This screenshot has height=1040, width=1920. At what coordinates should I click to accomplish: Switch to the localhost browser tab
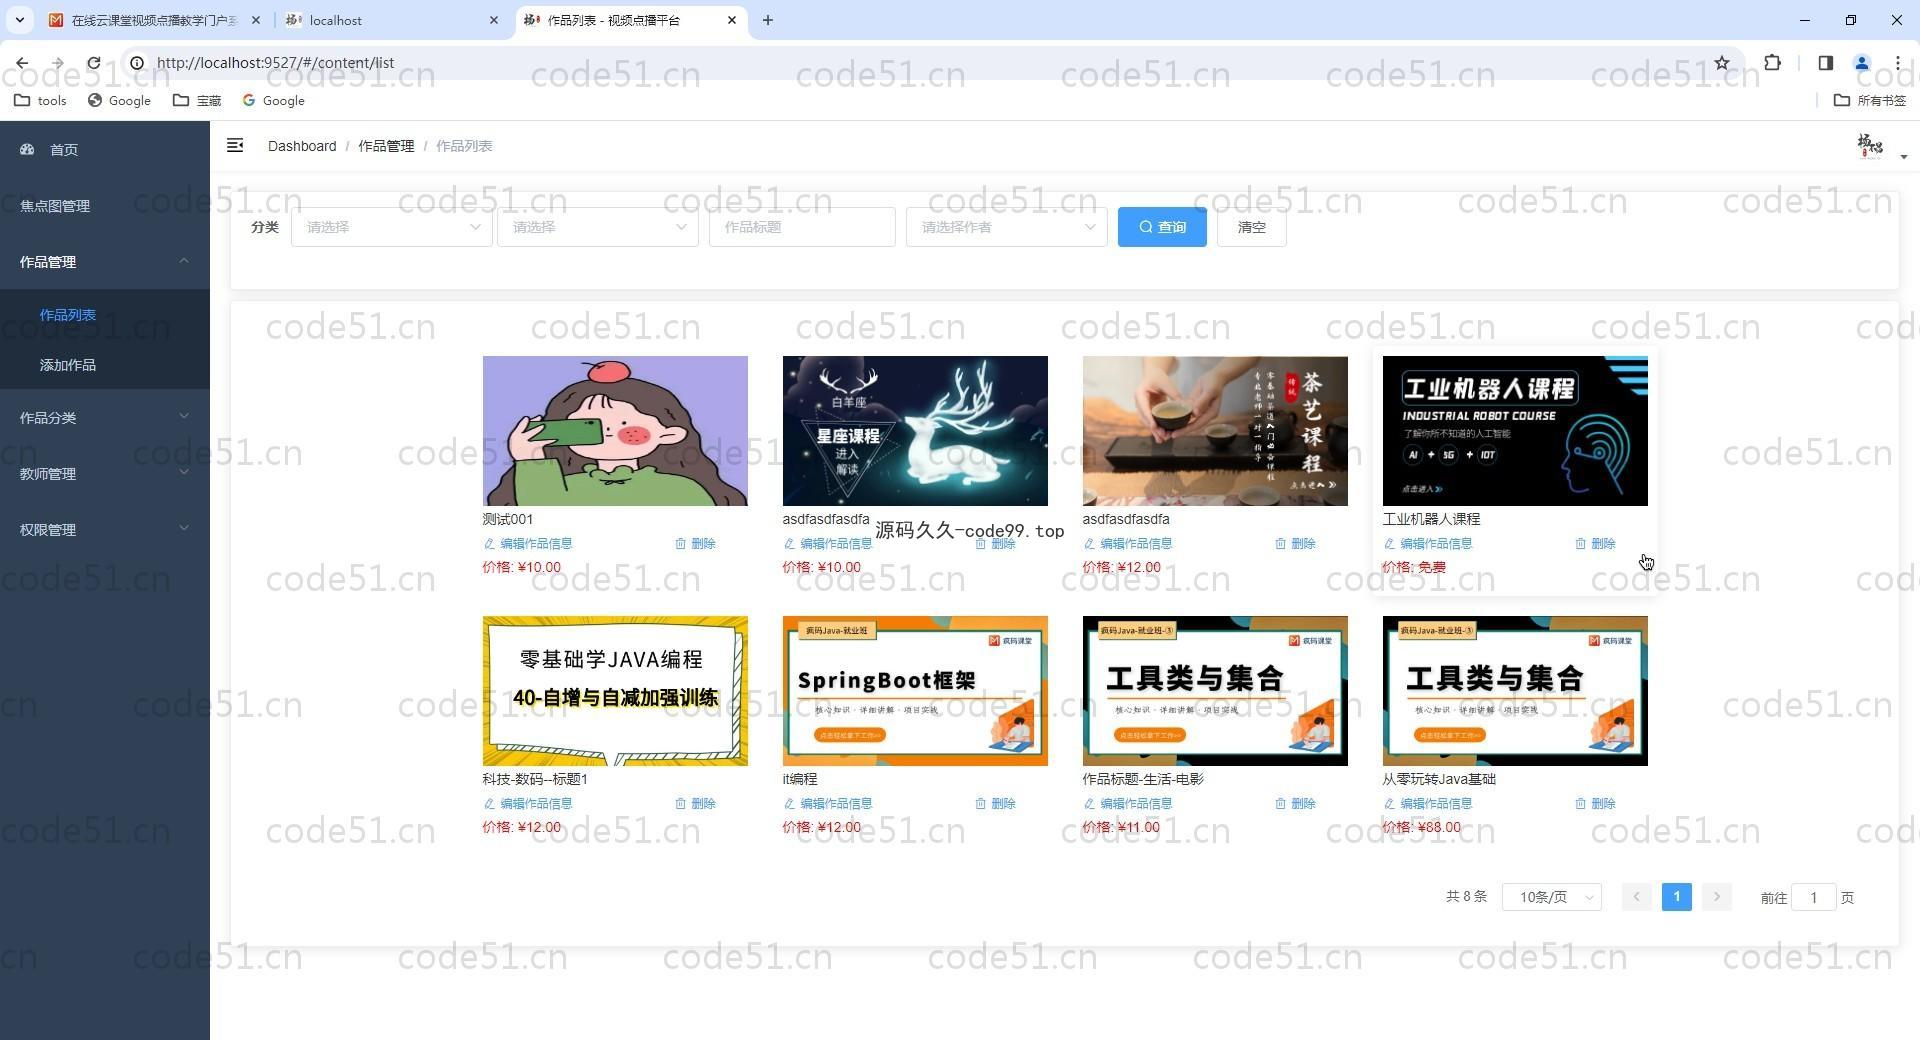[x=392, y=20]
